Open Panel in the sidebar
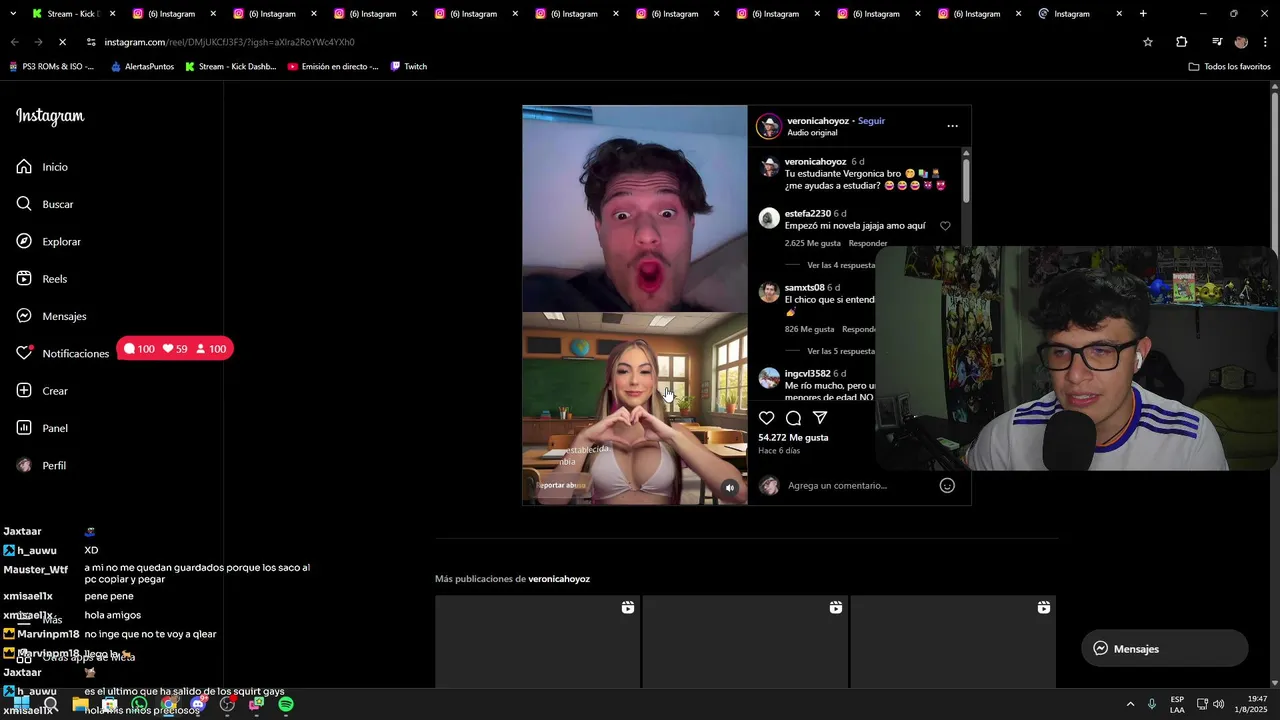Screen dimensions: 1280x720 [x=42, y=428]
